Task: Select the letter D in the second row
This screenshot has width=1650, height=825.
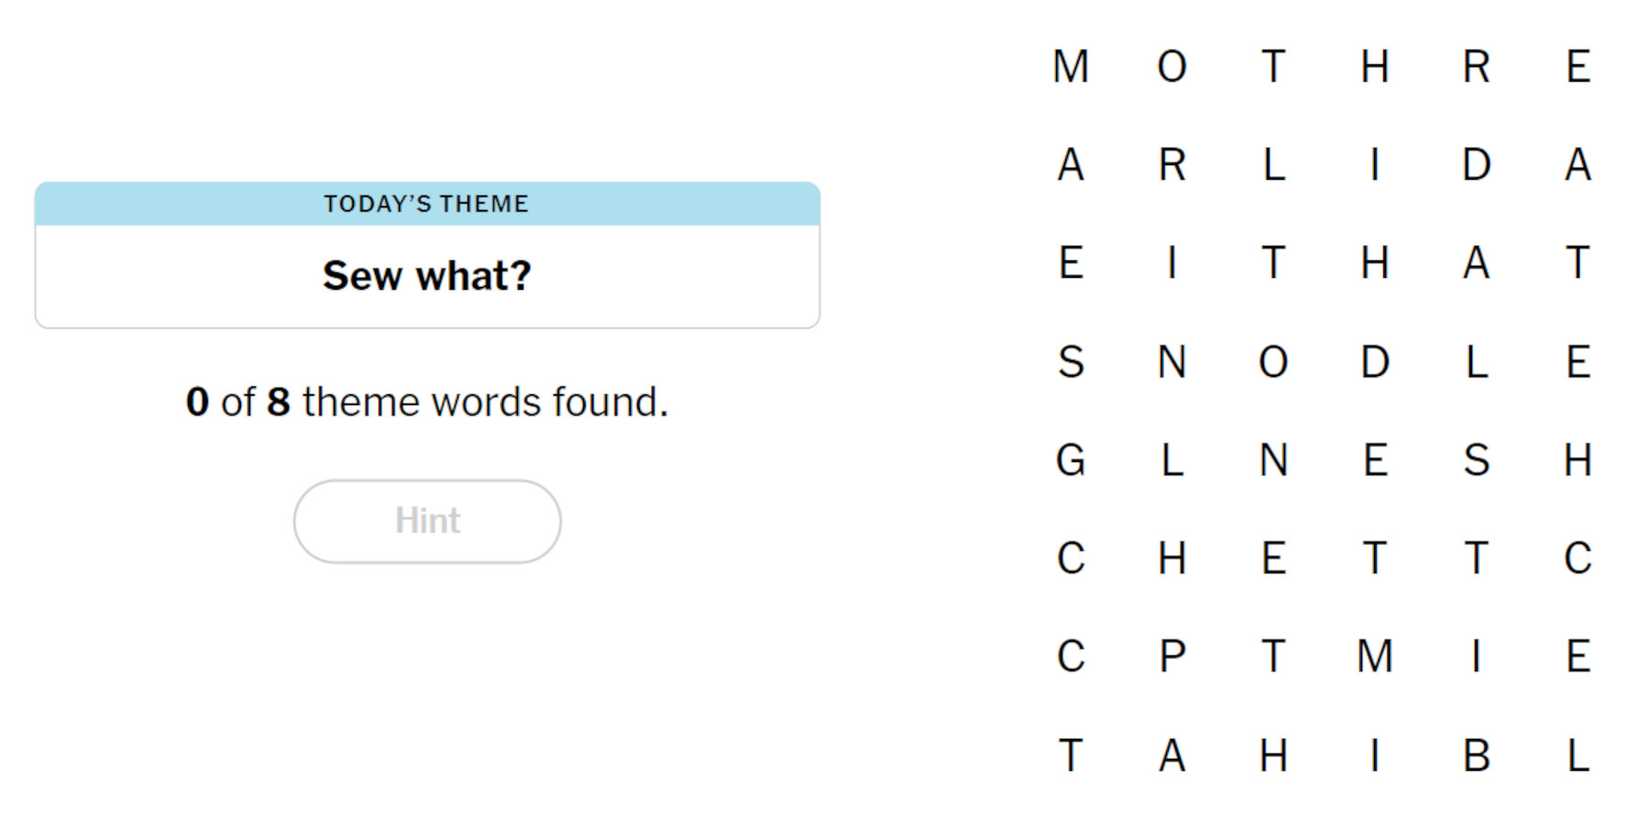Action: click(x=1476, y=166)
